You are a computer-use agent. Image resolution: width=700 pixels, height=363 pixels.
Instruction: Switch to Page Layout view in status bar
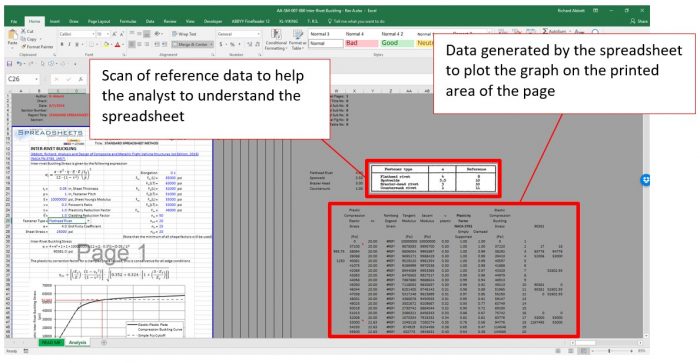(571, 351)
